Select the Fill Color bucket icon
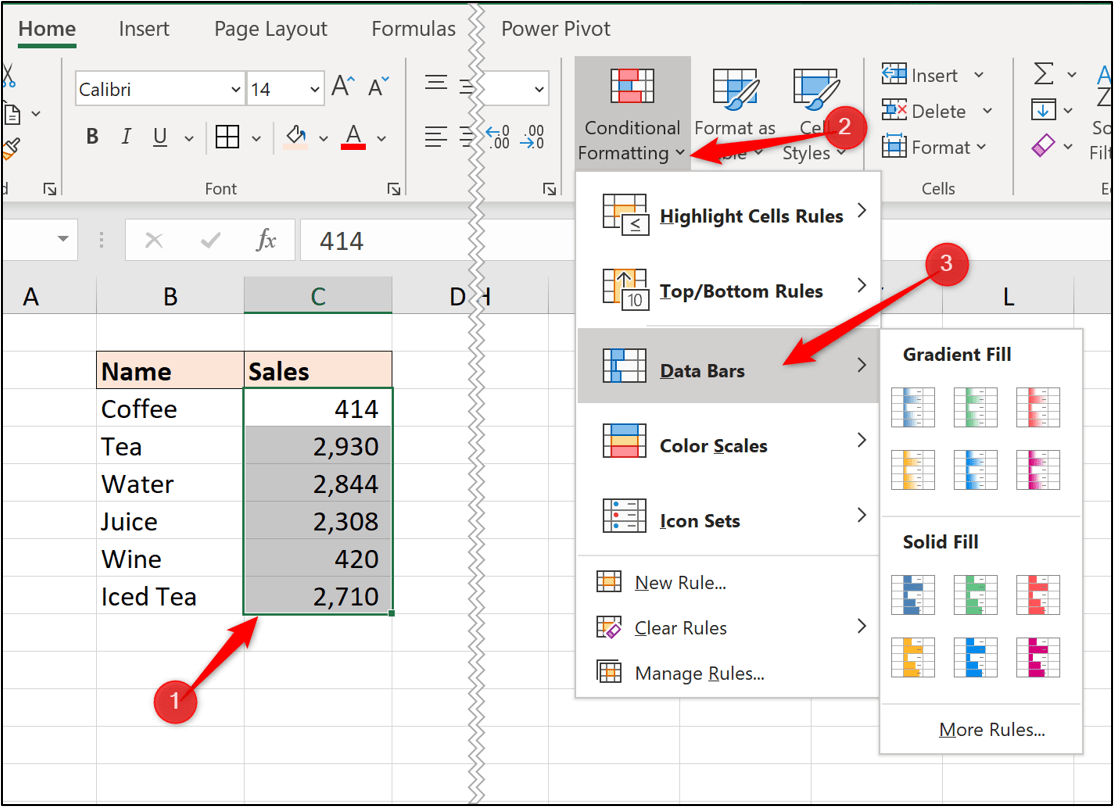The height and width of the screenshot is (807, 1114). pyautogui.click(x=296, y=137)
